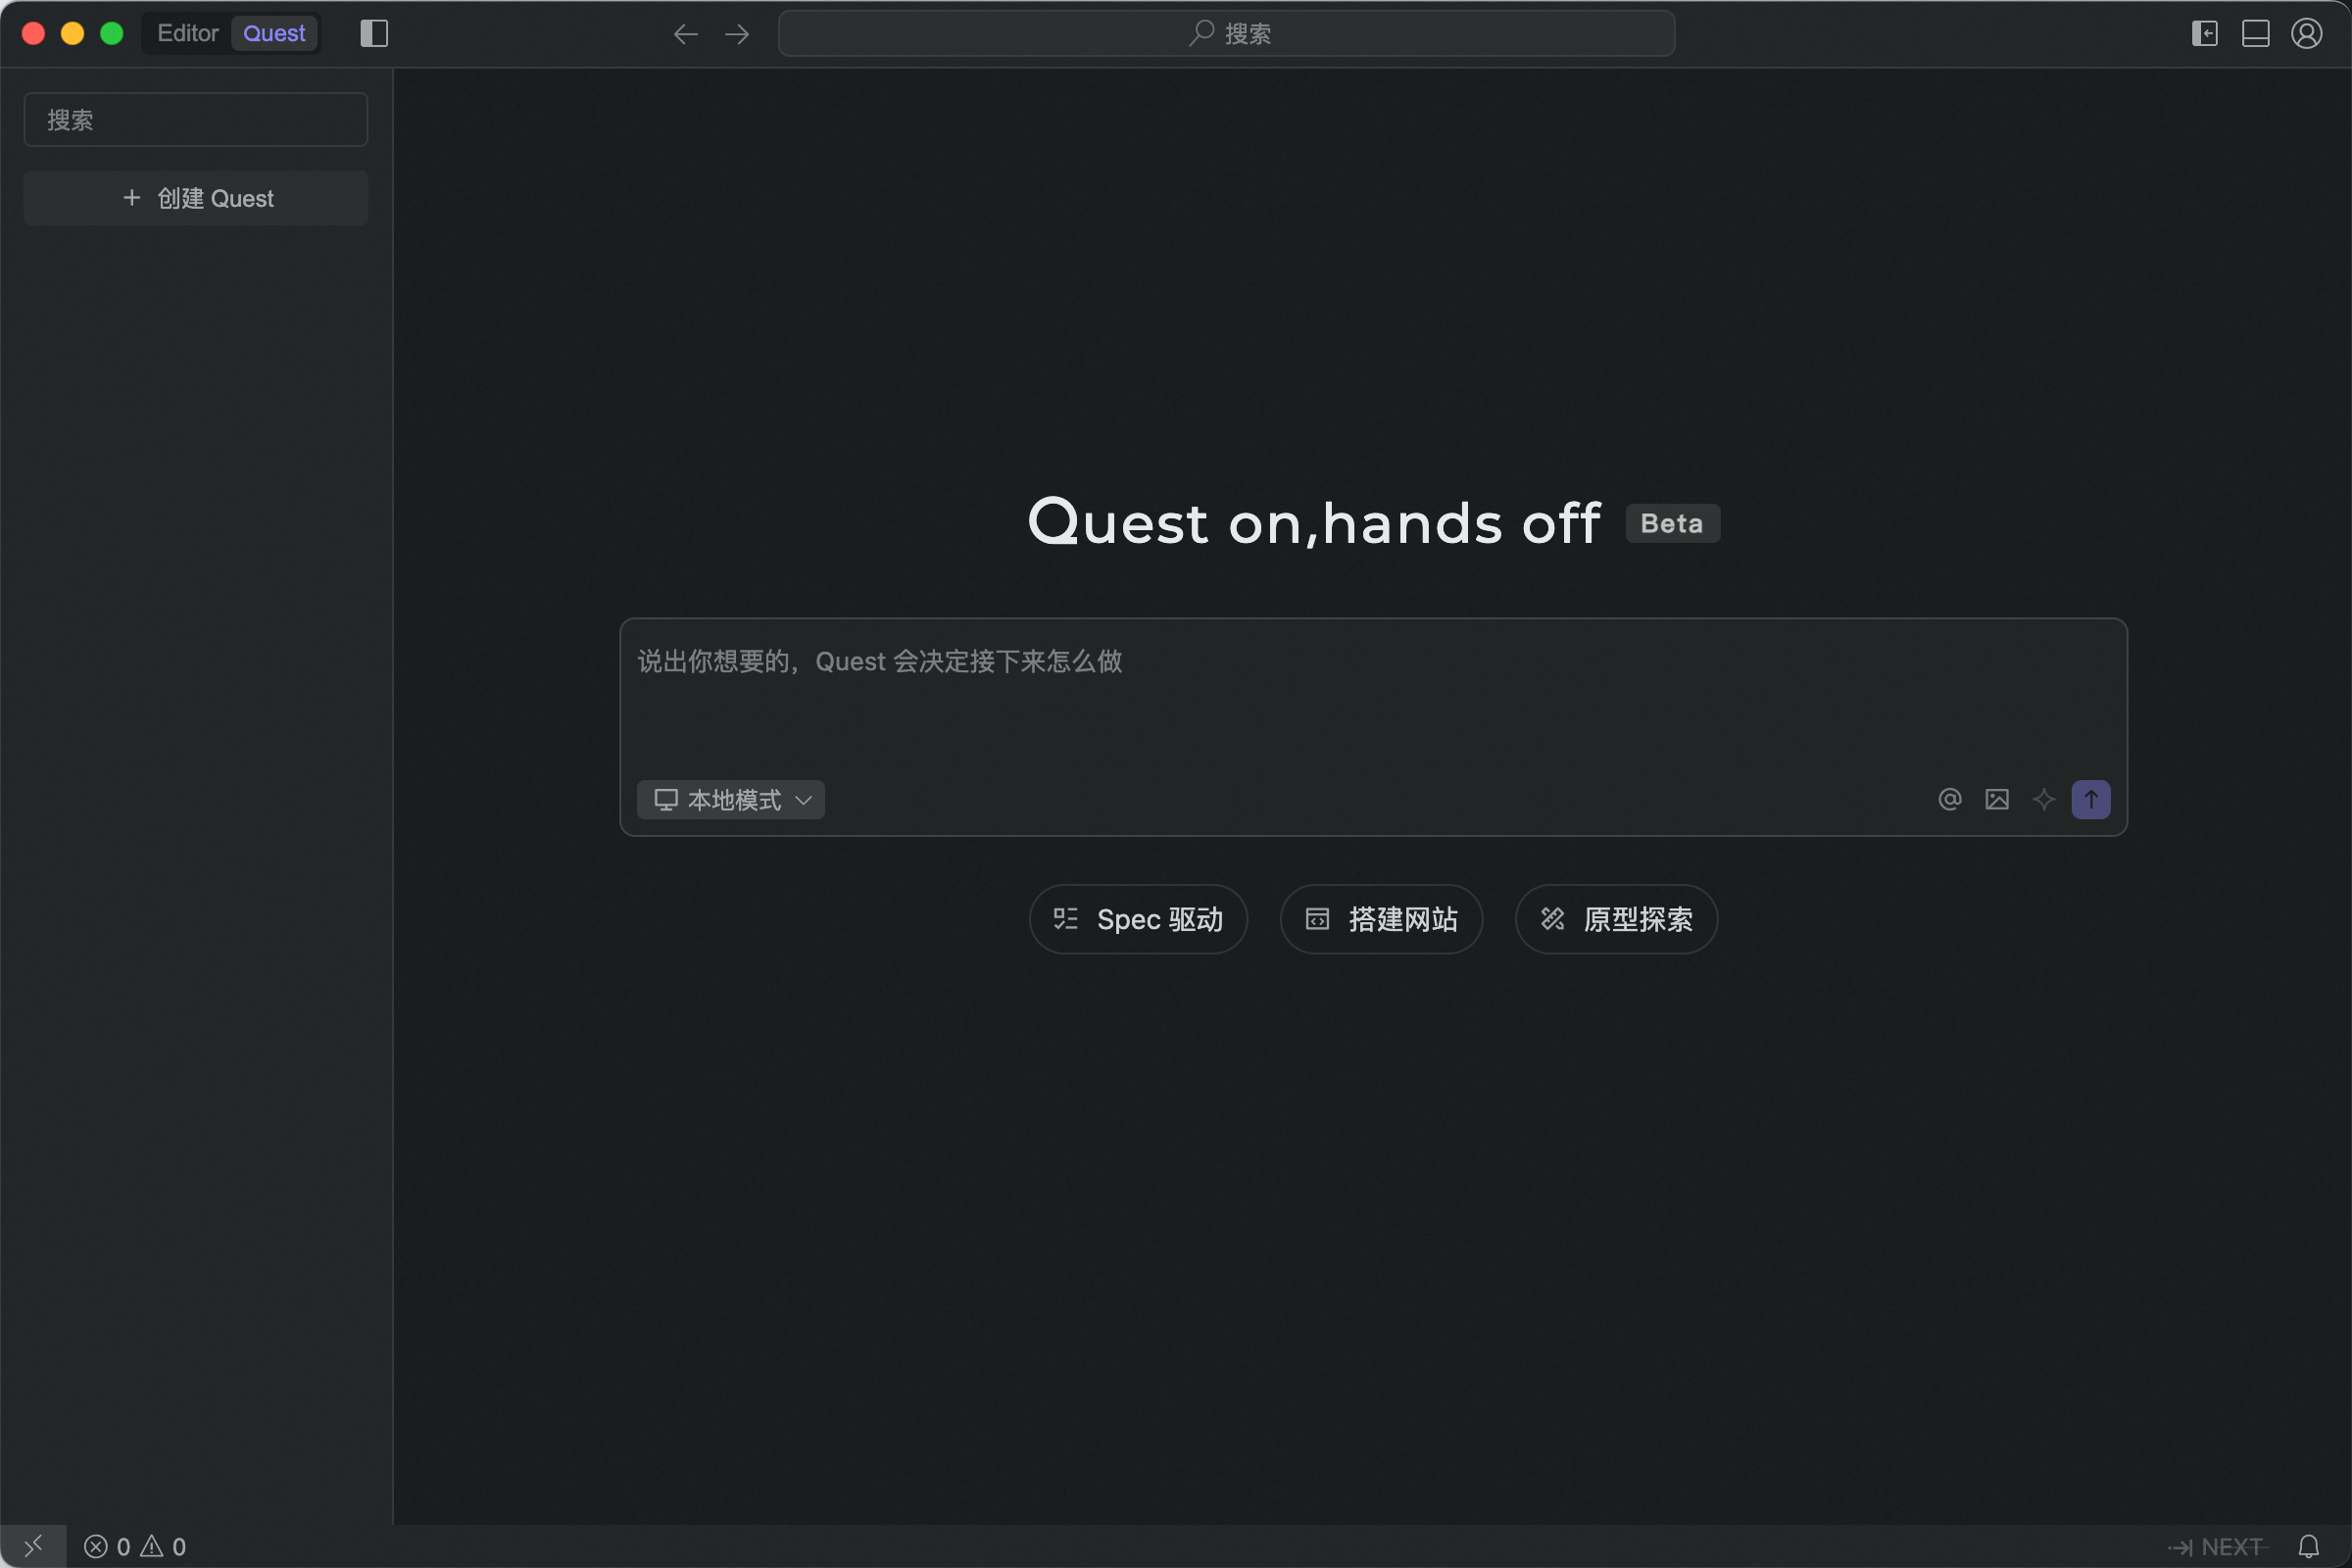This screenshot has width=2352, height=1568.
Task: Click the sparkle prompt enhance icon
Action: click(2043, 799)
